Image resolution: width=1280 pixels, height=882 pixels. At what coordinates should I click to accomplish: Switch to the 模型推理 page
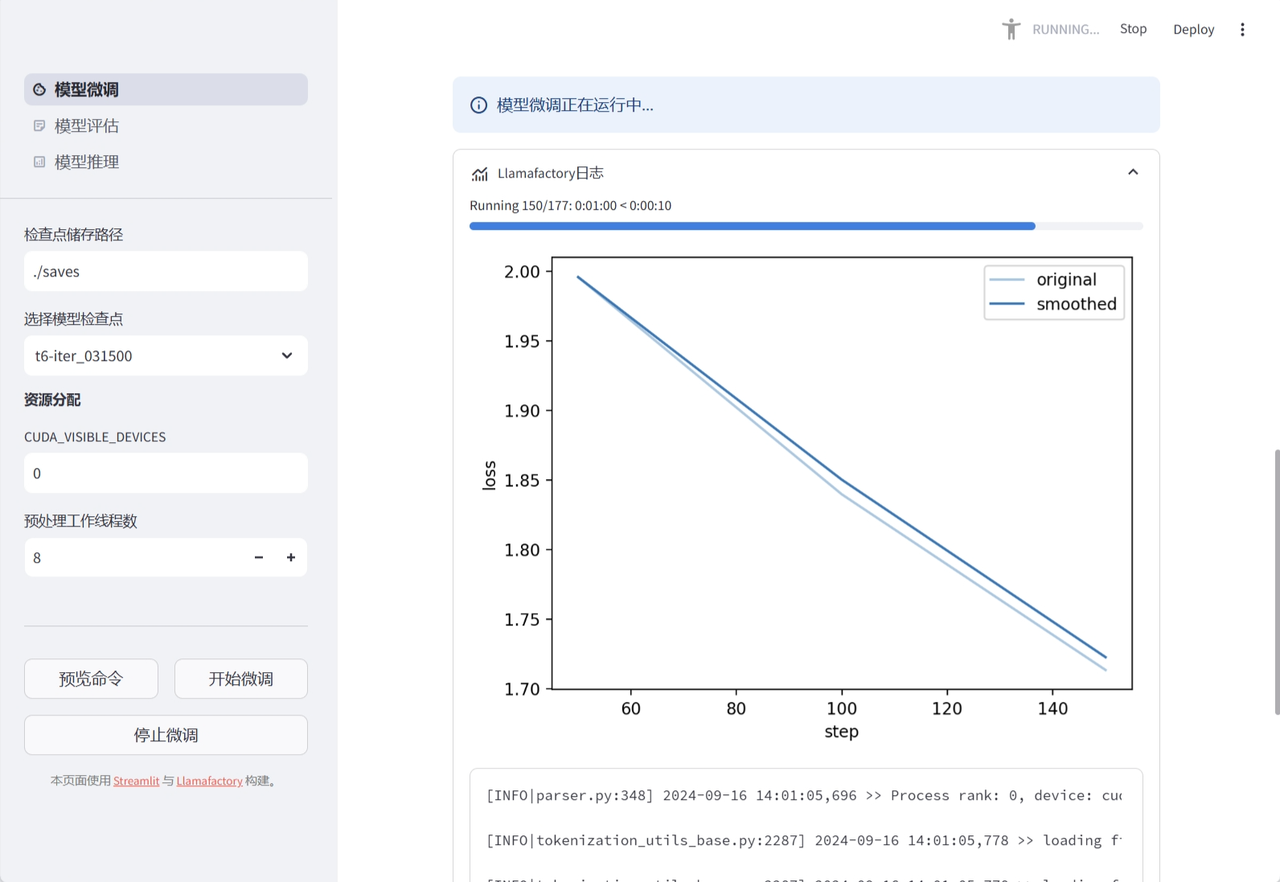click(87, 162)
